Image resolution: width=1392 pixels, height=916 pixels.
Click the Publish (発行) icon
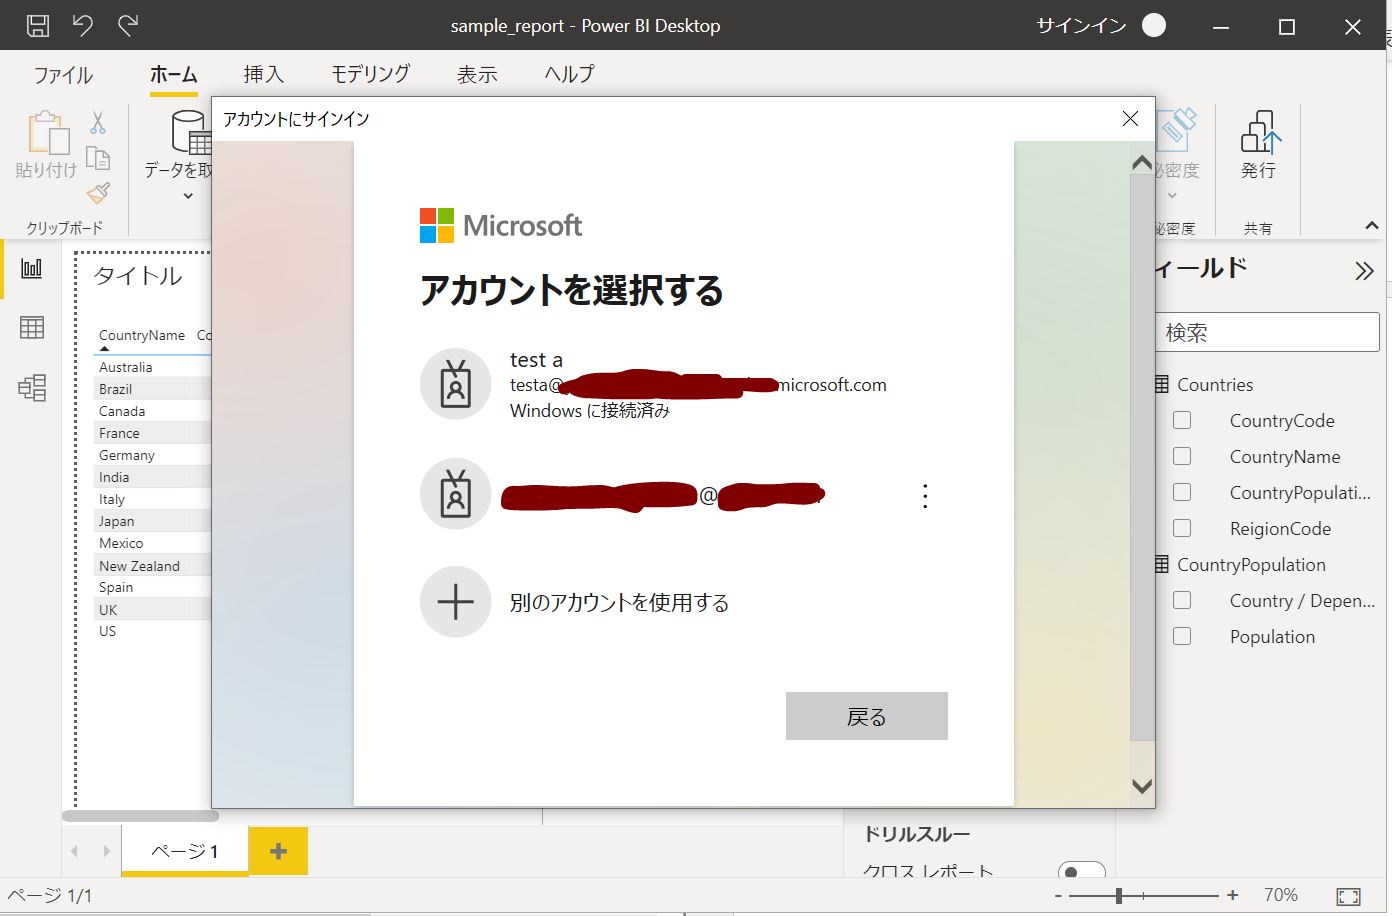click(1259, 131)
